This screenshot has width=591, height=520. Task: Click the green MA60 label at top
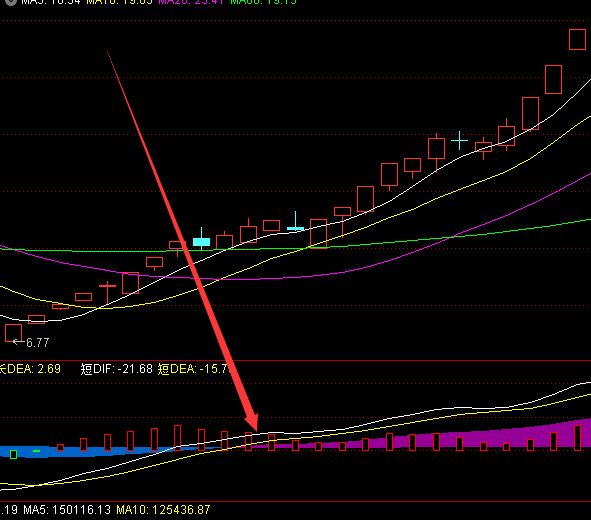(263, 2)
